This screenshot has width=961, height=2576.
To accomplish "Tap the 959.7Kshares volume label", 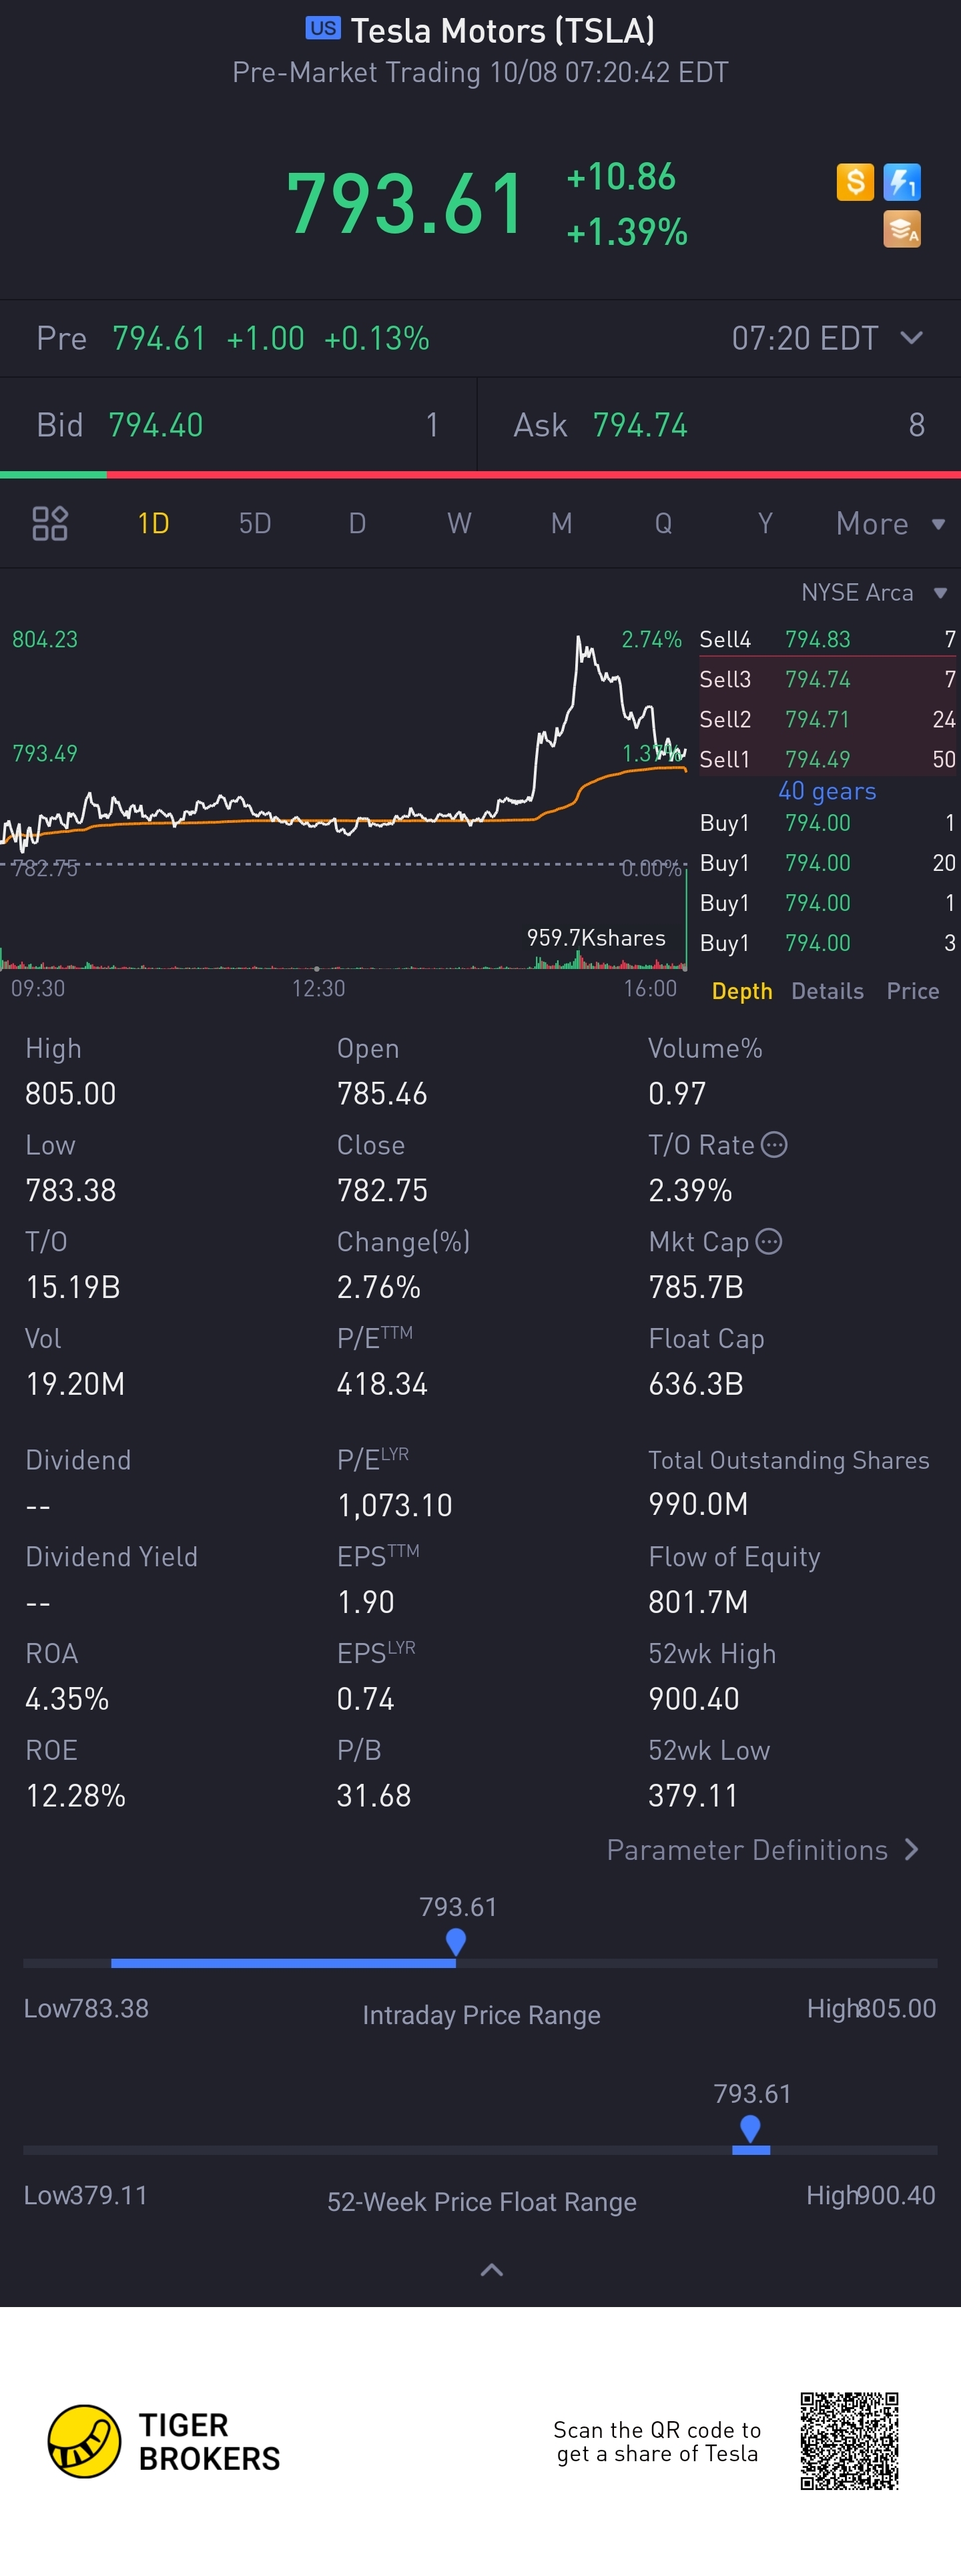I will 596,938.
